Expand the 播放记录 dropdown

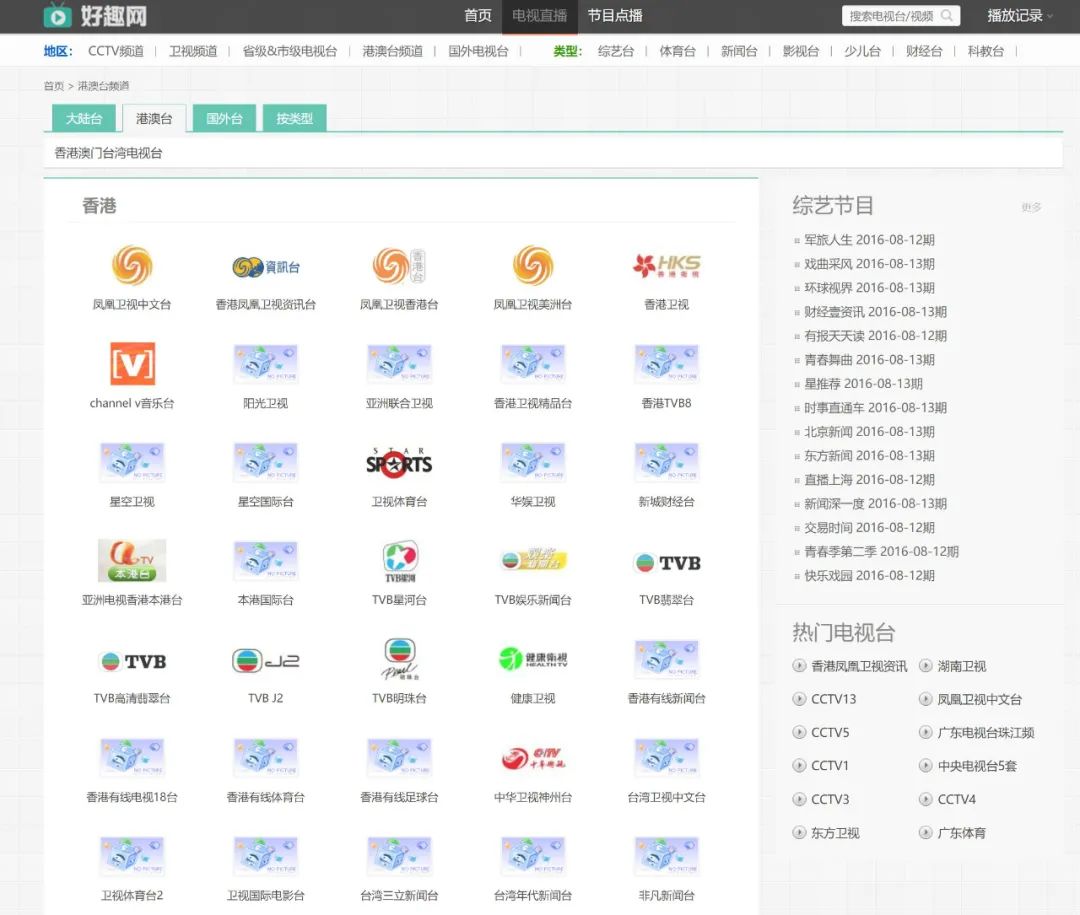1019,16
